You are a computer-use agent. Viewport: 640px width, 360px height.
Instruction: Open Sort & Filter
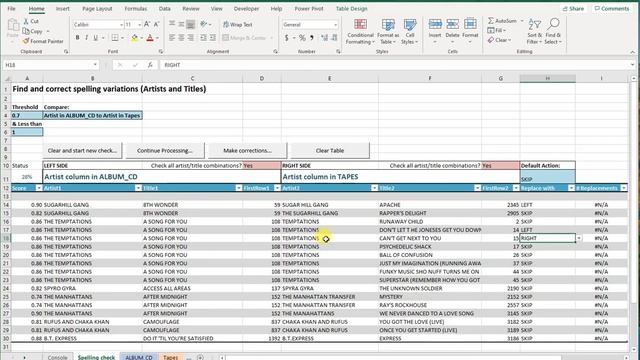click(534, 31)
